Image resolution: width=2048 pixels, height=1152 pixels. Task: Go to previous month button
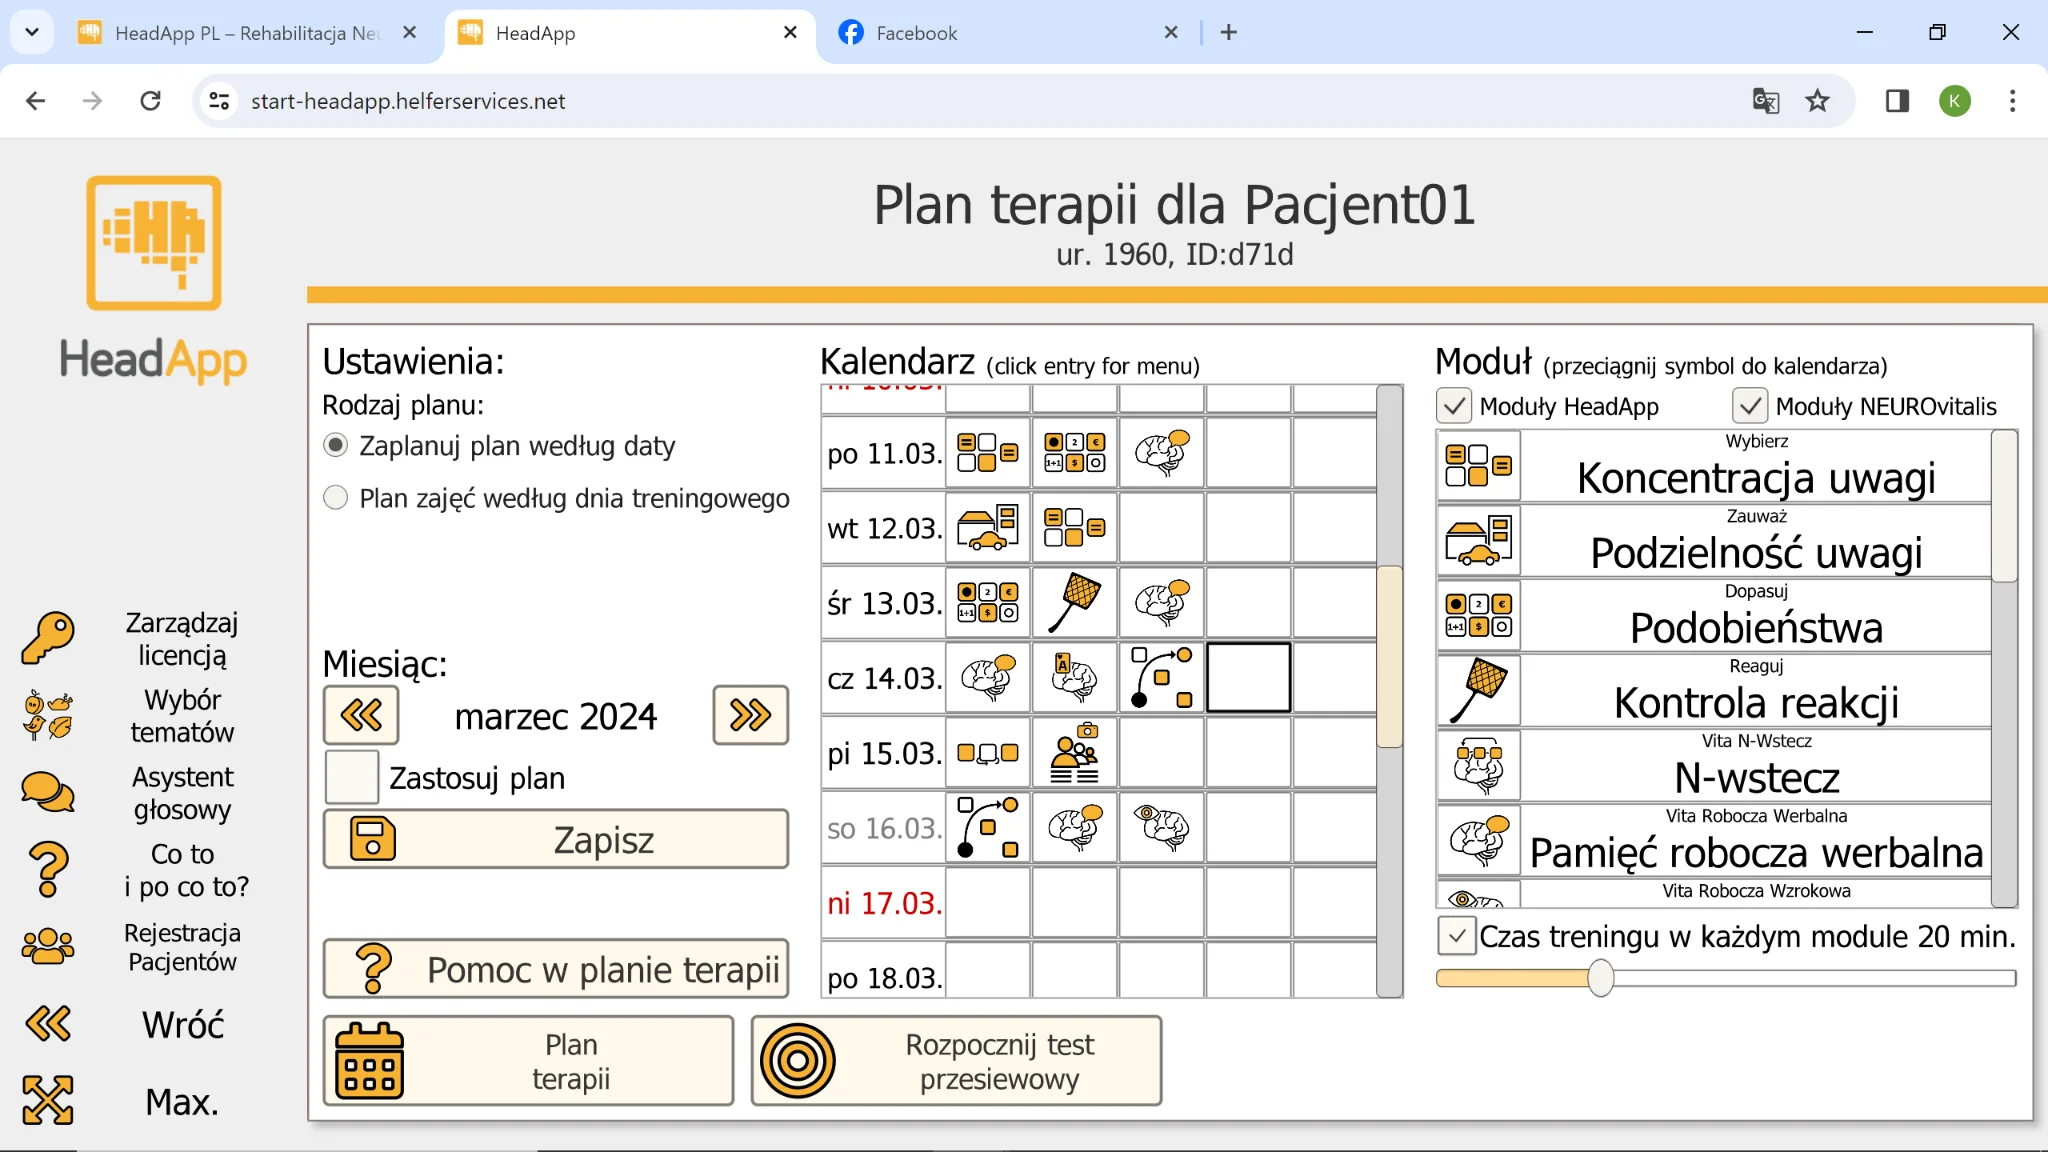click(361, 715)
